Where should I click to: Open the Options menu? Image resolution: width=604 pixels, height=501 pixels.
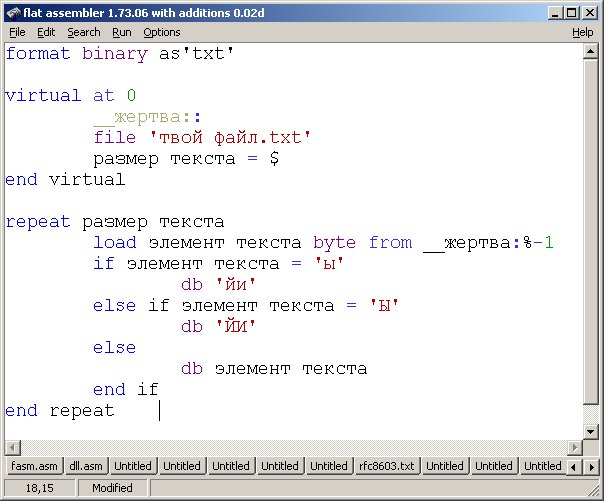(x=162, y=32)
